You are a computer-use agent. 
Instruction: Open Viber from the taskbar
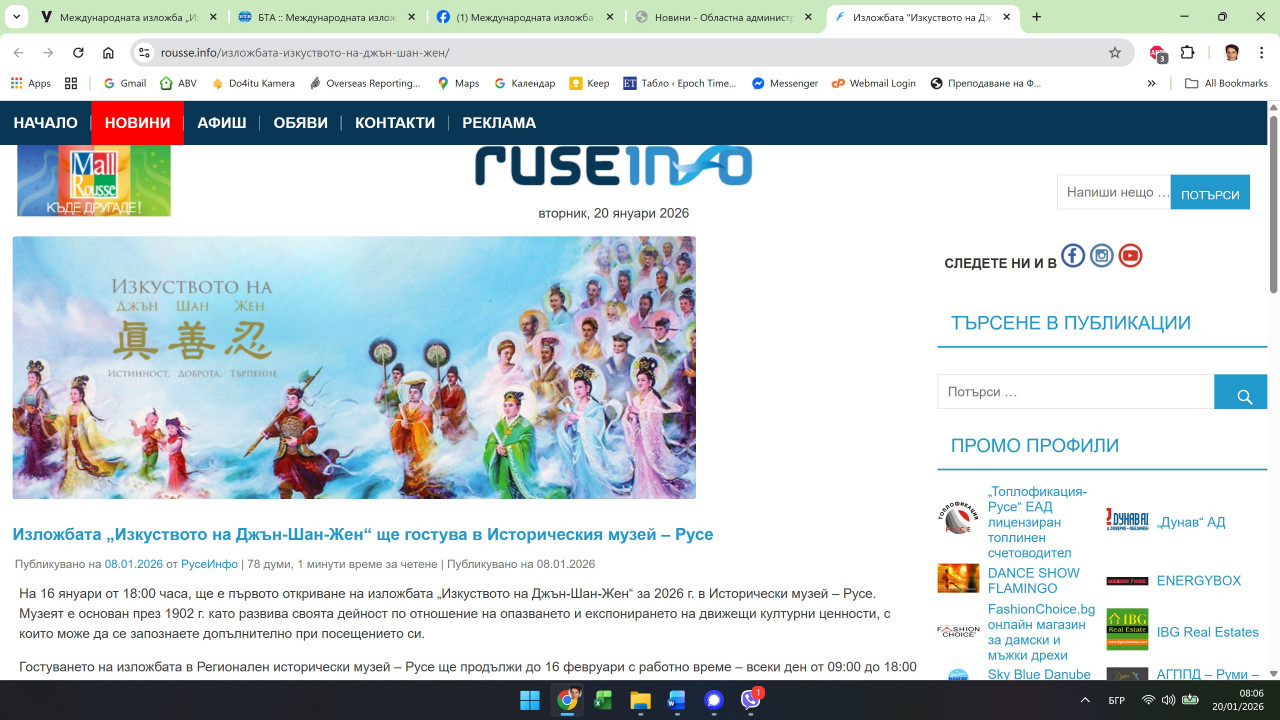point(750,700)
